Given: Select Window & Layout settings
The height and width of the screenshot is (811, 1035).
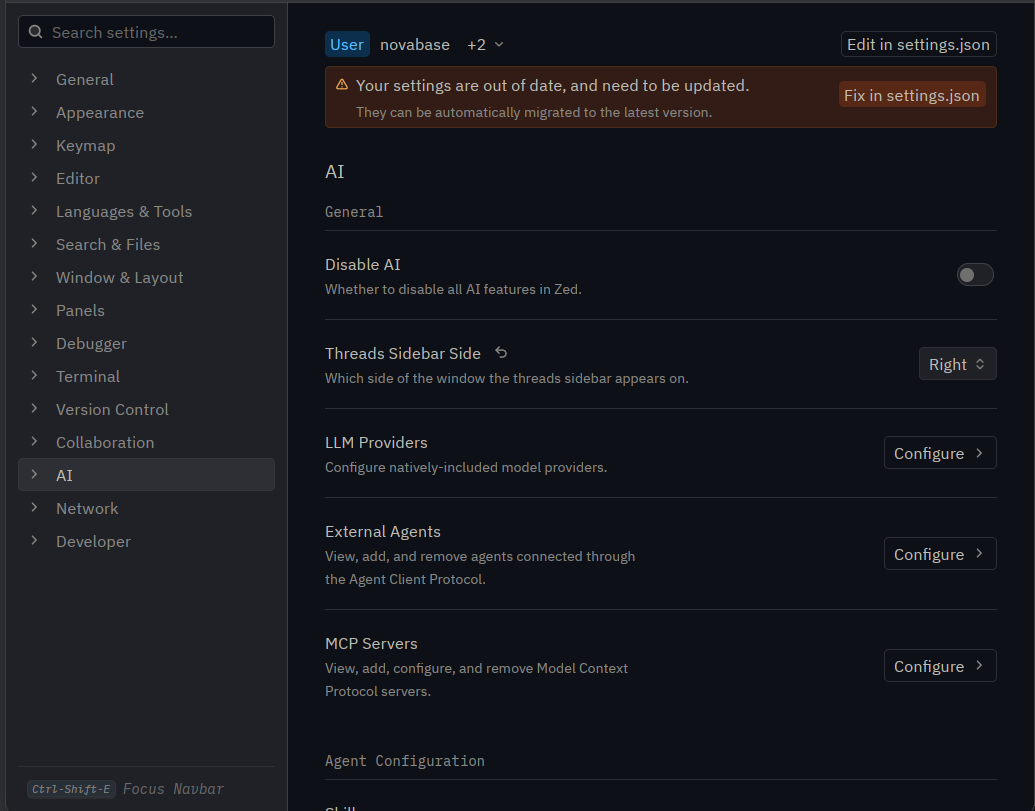Looking at the screenshot, I should click(x=146, y=277).
